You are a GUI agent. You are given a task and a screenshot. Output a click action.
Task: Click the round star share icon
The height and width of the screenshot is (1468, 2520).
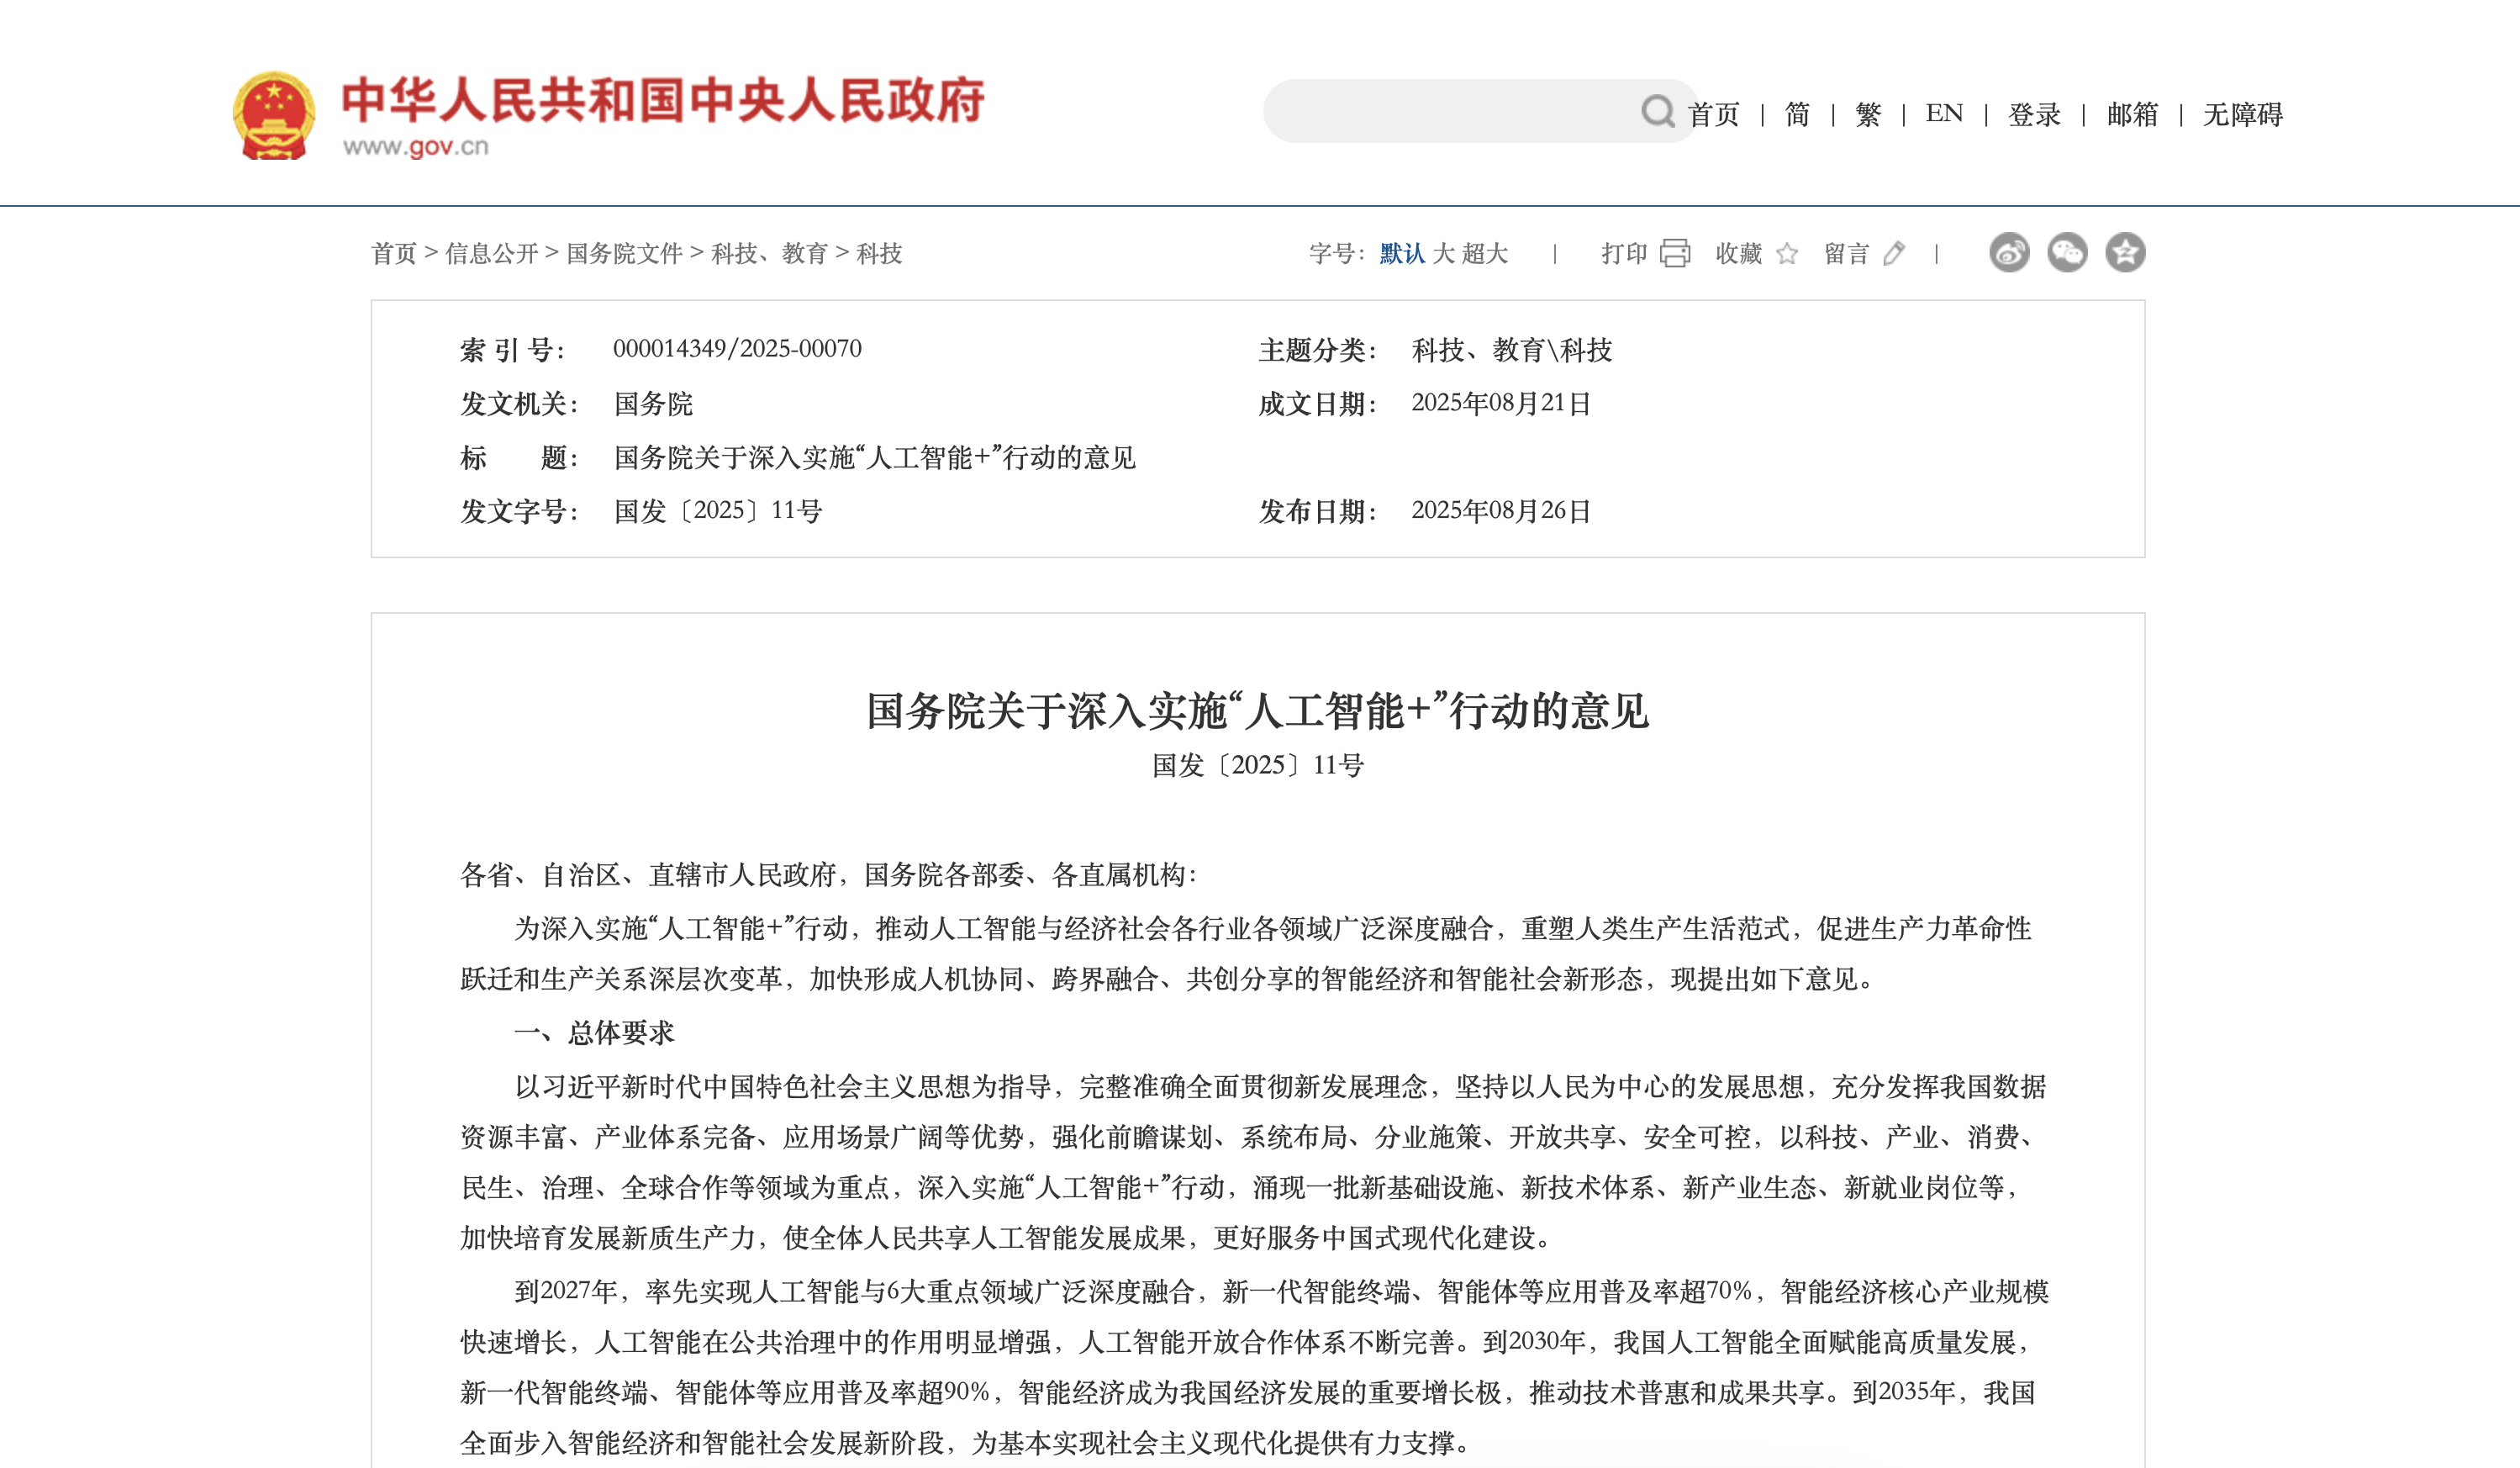click(2125, 252)
